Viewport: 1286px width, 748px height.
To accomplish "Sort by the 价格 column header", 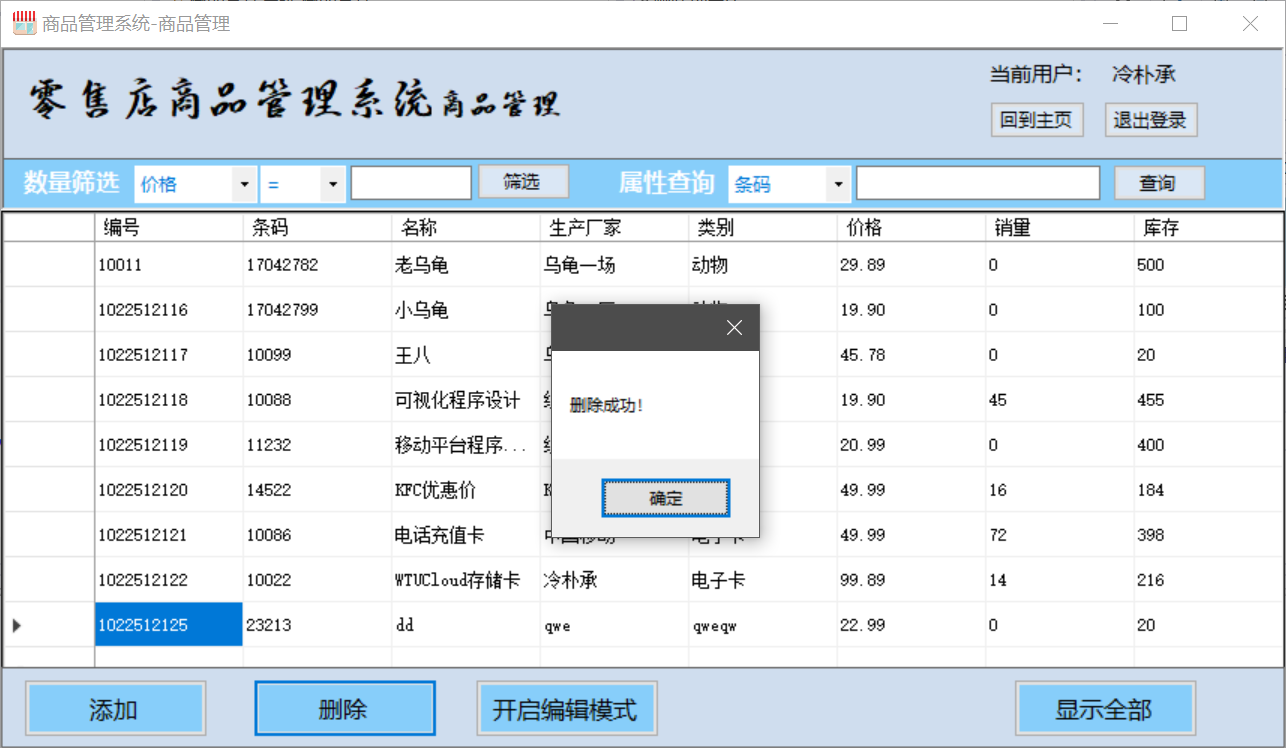I will point(912,228).
